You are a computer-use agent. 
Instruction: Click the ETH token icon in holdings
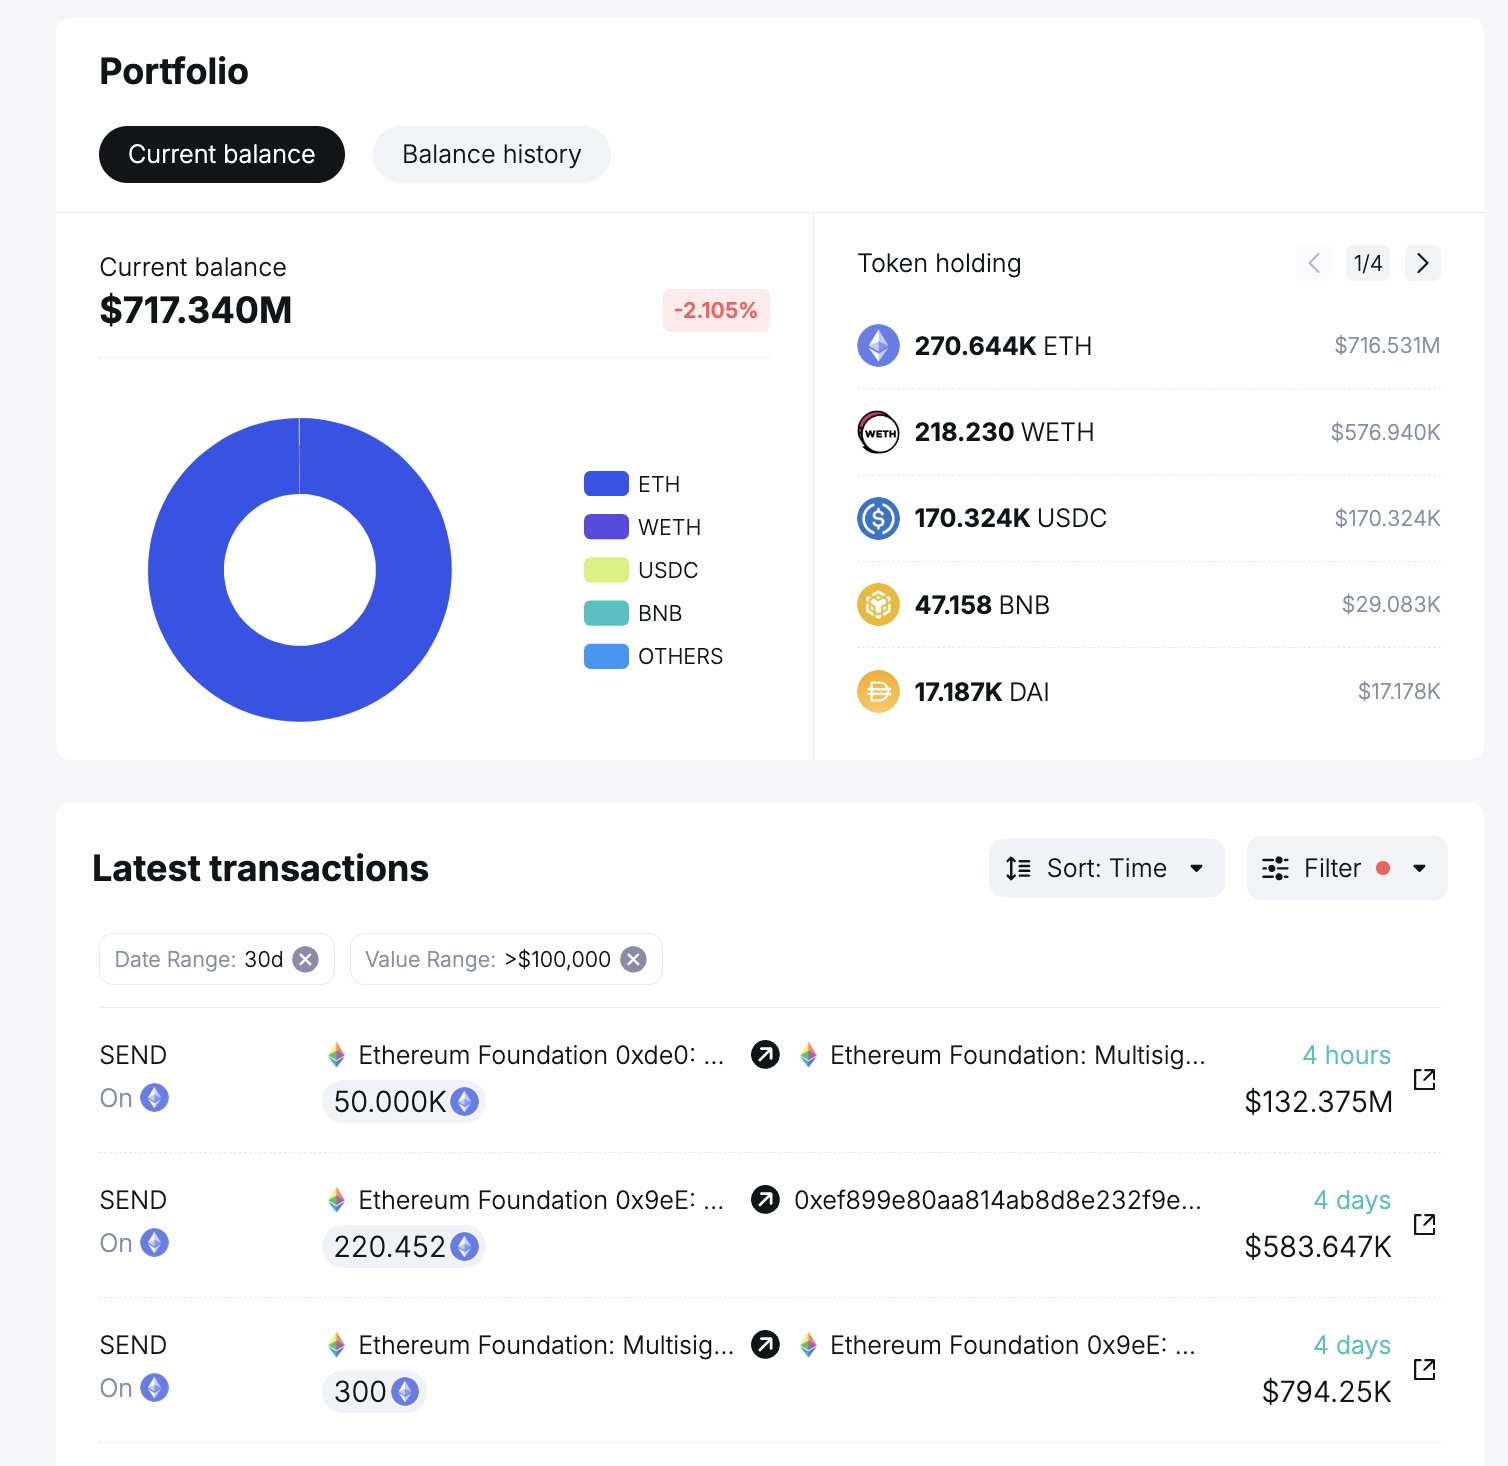878,346
